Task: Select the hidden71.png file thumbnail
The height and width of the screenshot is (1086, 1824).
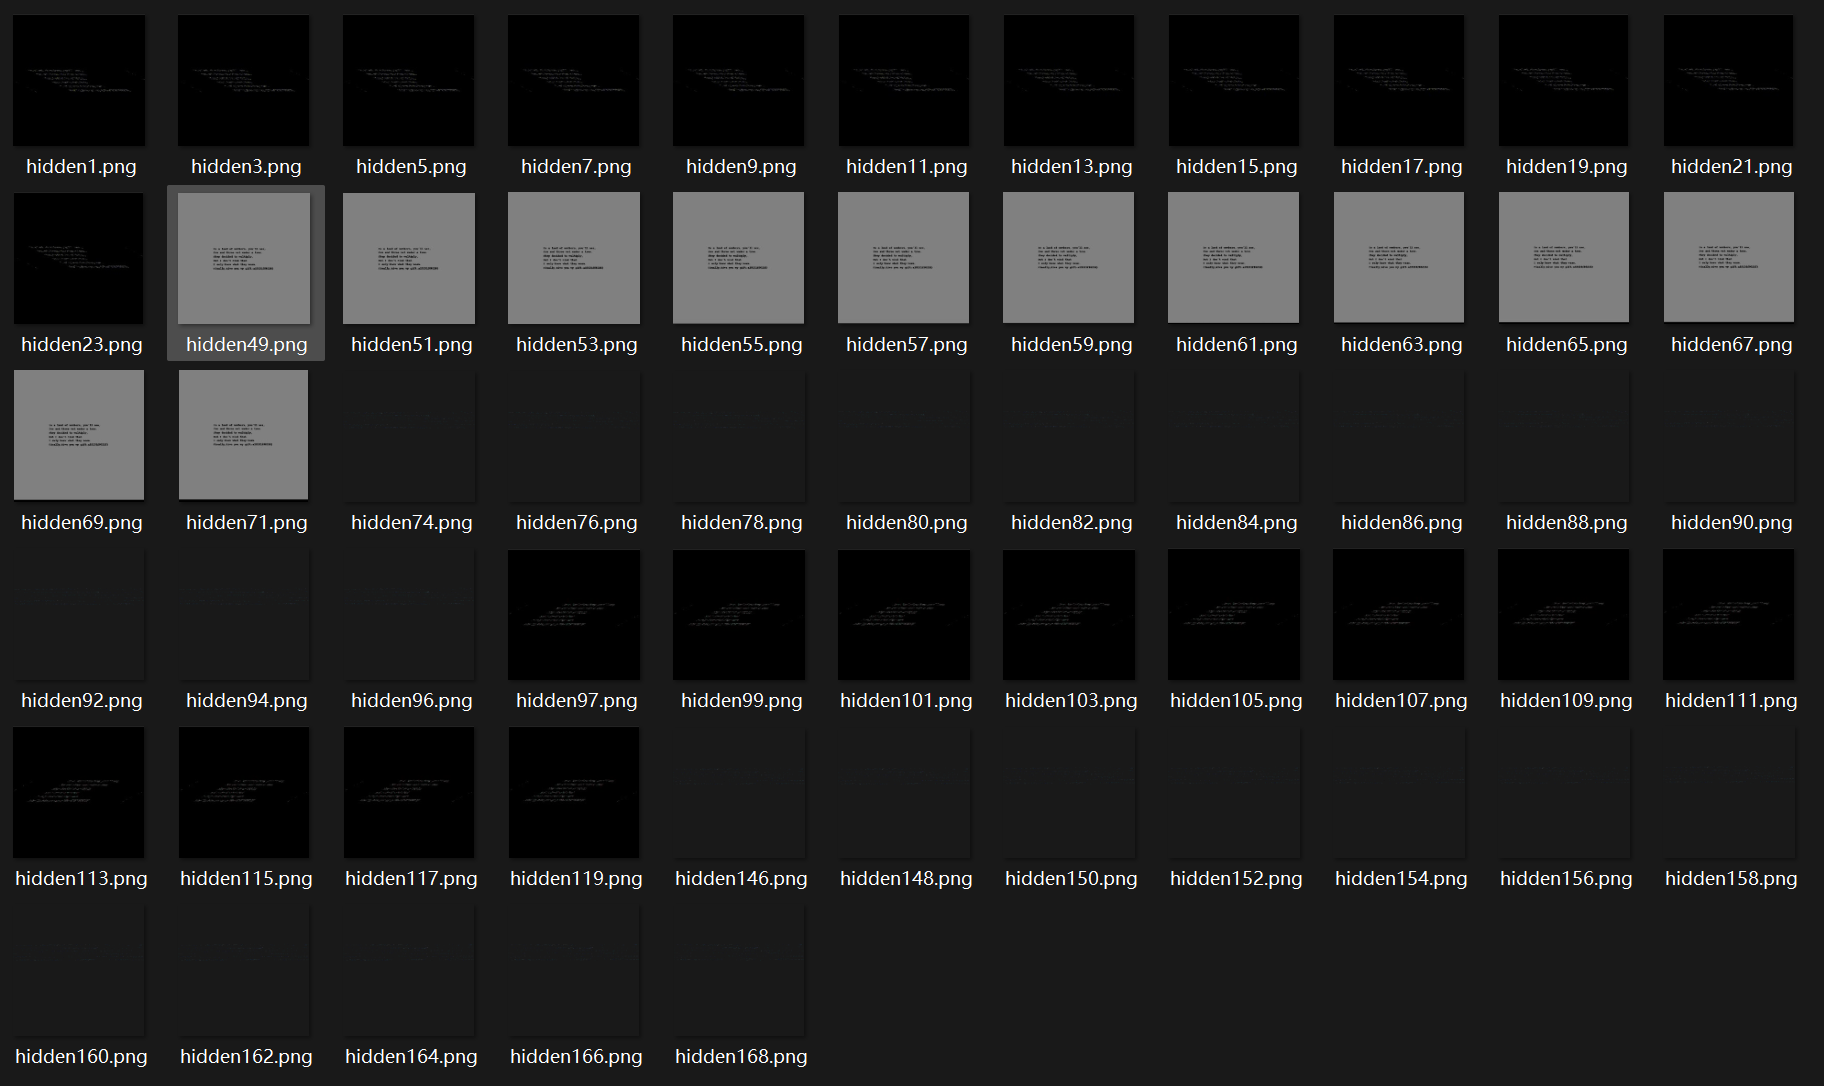Action: point(244,435)
